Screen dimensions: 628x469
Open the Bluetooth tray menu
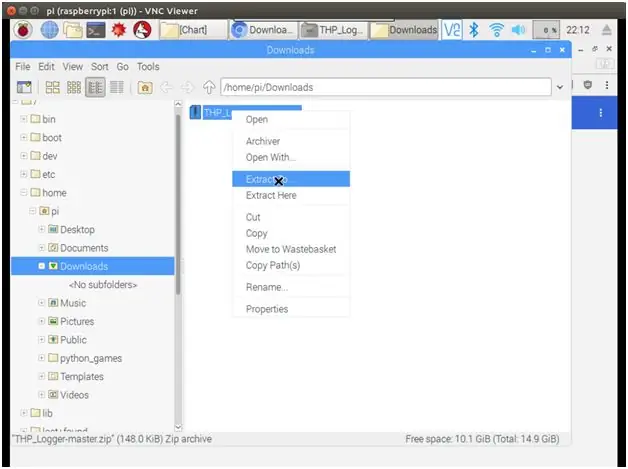pyautogui.click(x=474, y=30)
